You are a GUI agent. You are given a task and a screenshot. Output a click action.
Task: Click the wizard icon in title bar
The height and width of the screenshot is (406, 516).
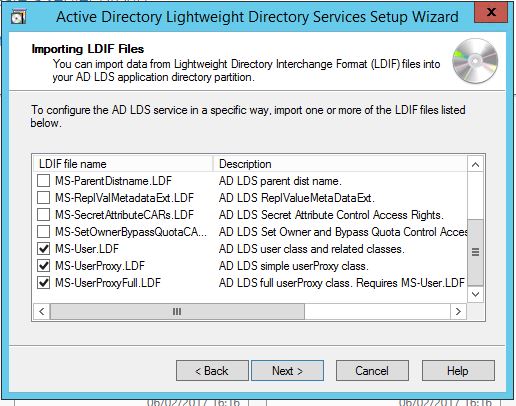click(19, 17)
